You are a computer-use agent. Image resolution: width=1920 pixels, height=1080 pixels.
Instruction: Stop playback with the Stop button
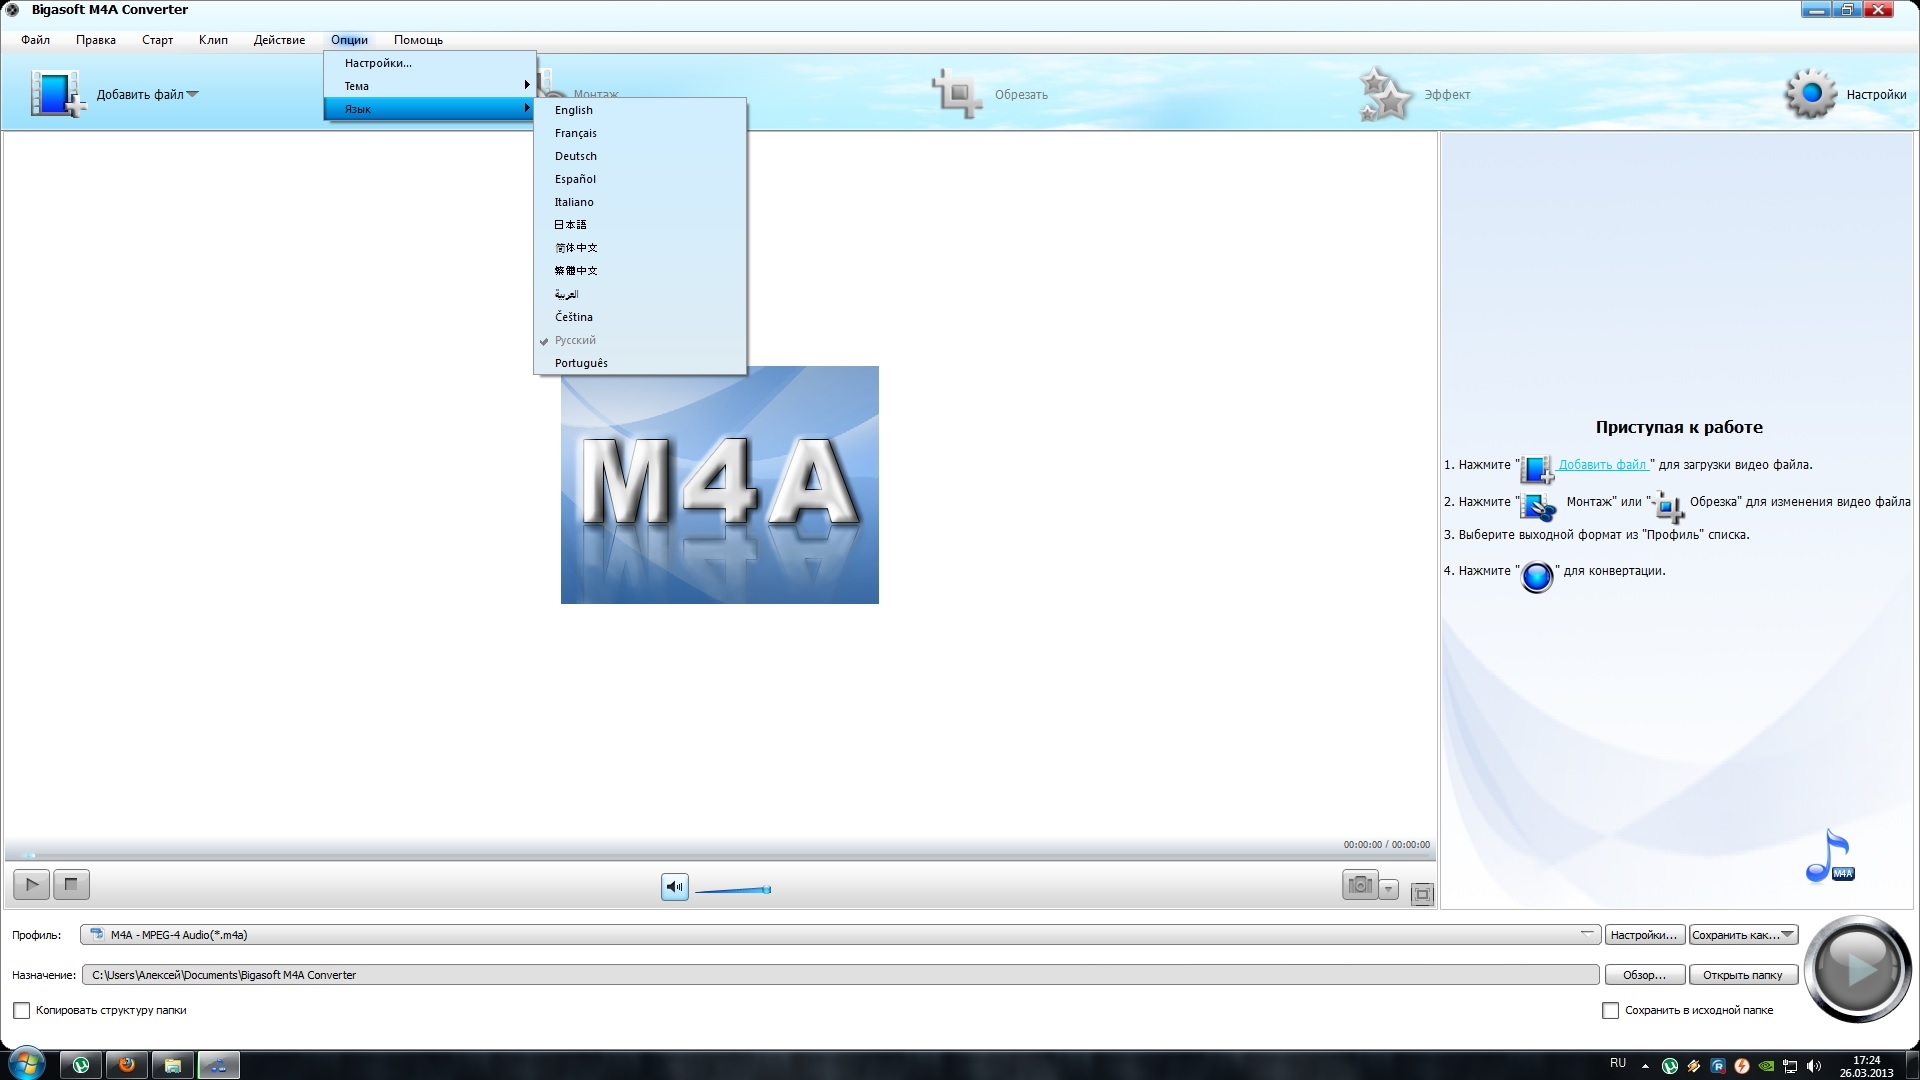(71, 884)
